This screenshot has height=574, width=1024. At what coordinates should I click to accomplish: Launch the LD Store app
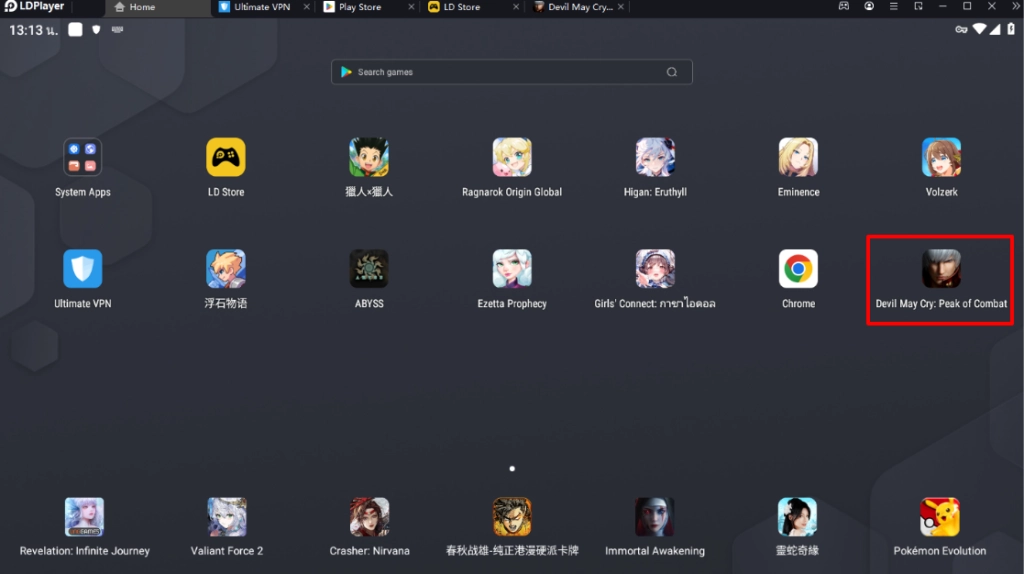[x=226, y=157]
